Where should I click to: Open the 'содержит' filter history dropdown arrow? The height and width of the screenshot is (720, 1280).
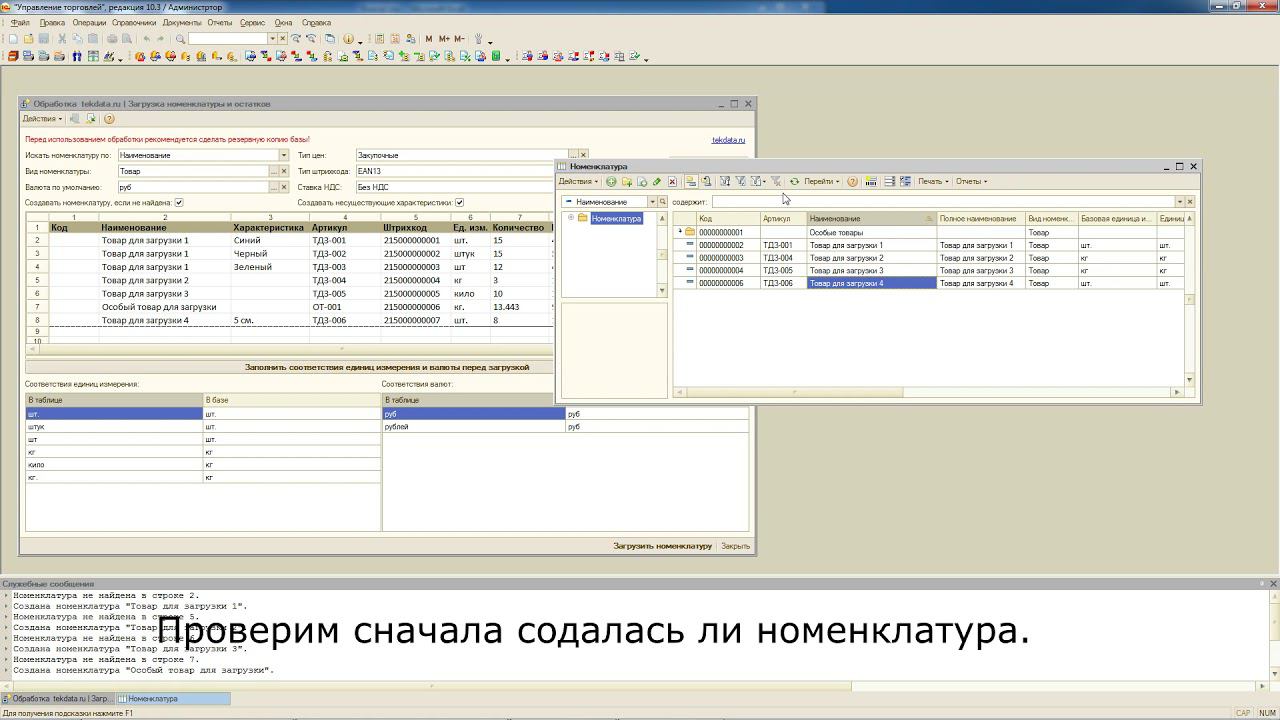pos(1179,202)
